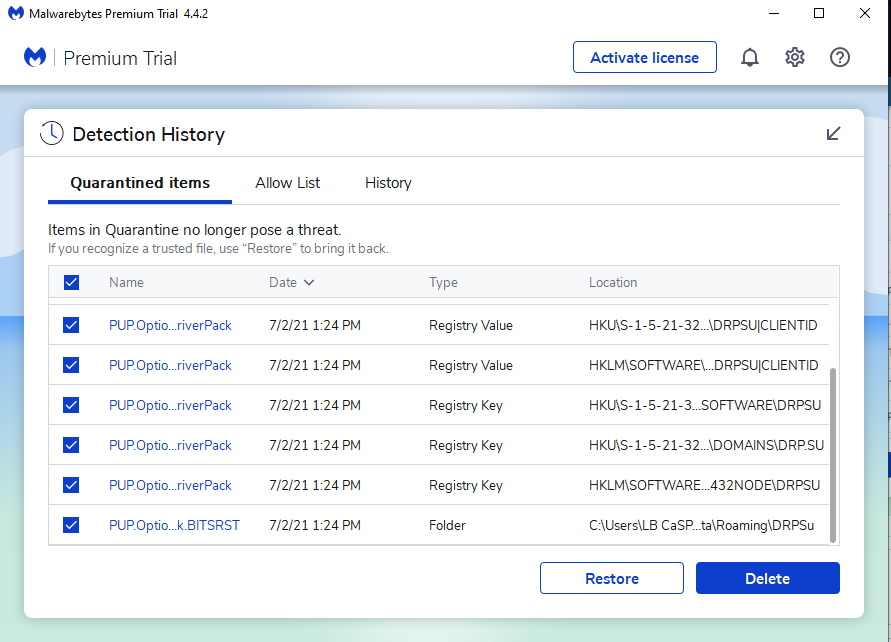Collapse Detection History with arrow icon
891x642 pixels.
(x=833, y=134)
